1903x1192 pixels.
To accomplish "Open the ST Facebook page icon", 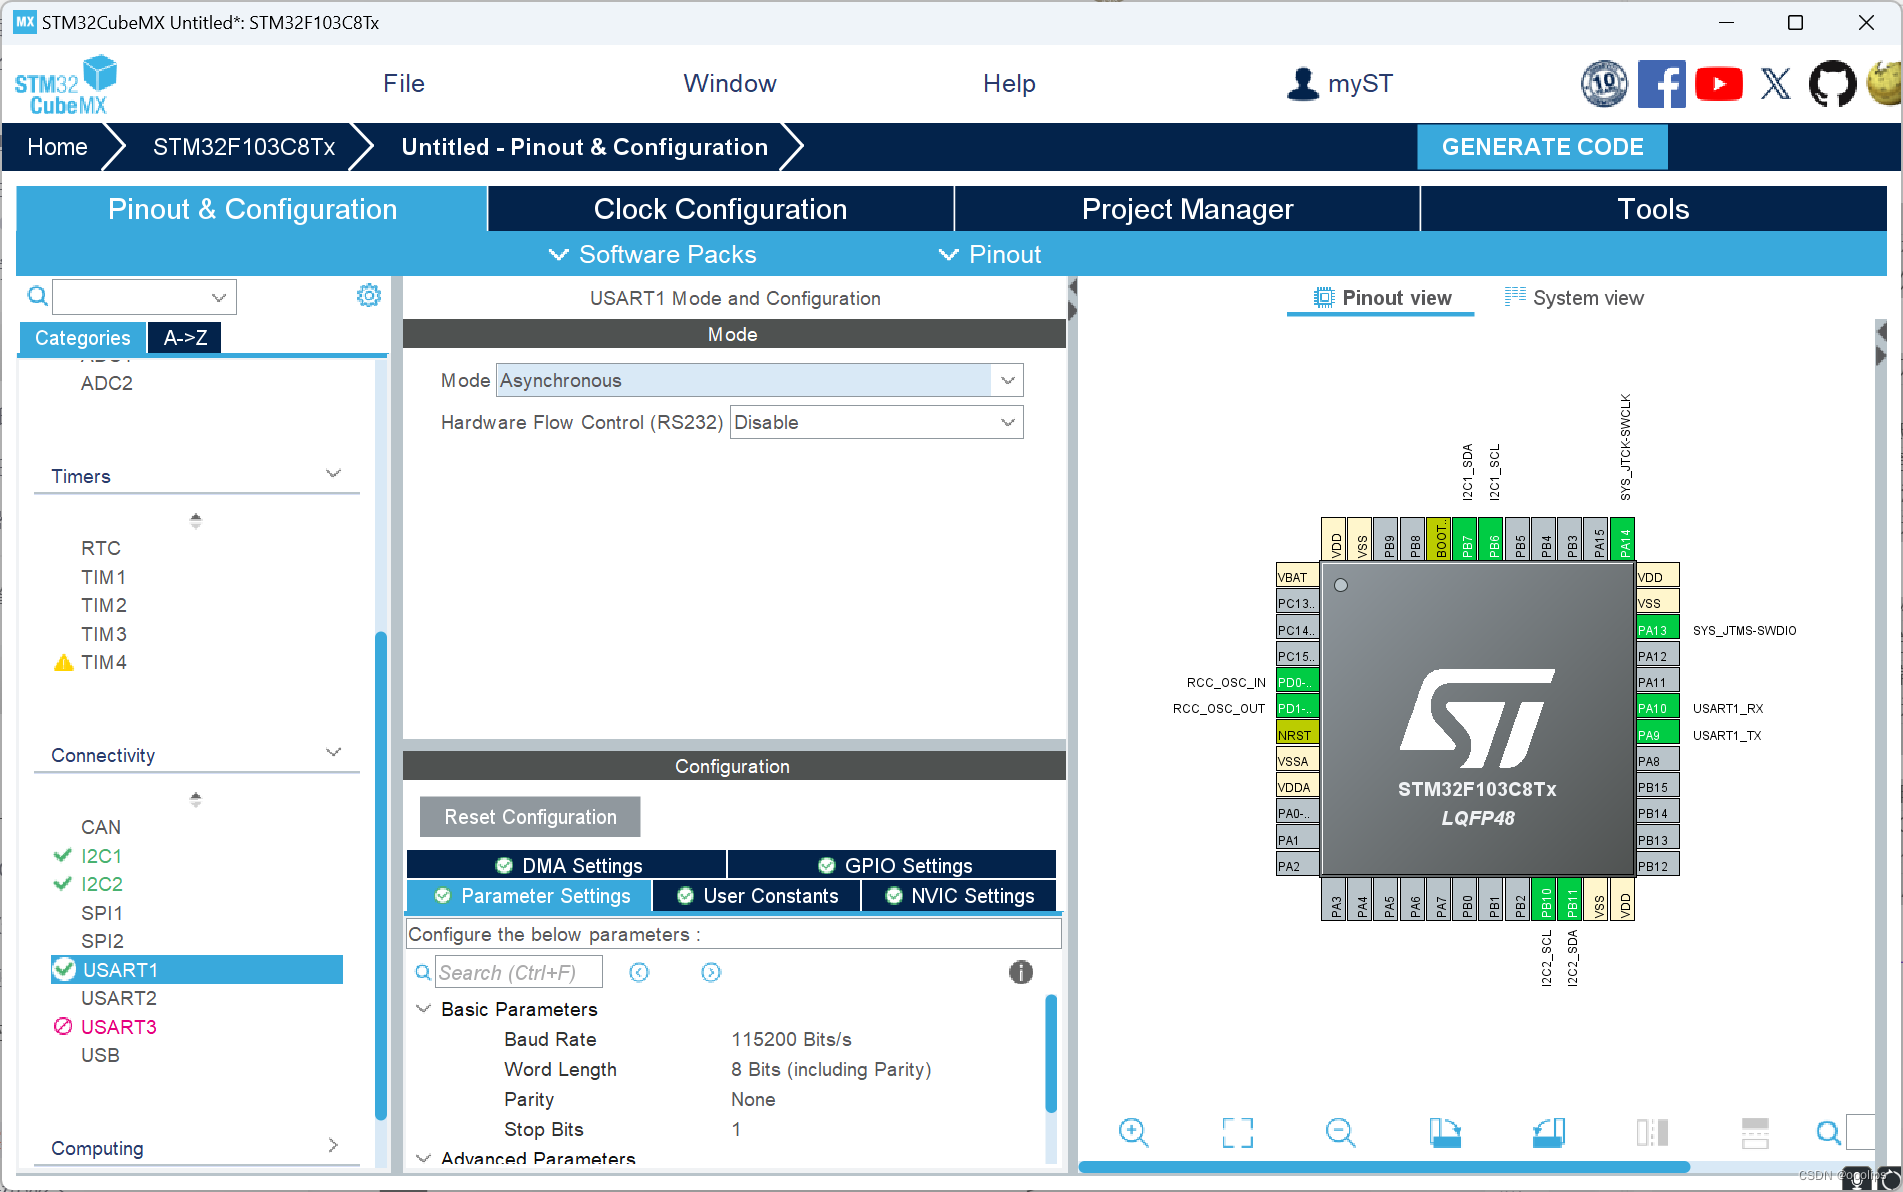I will tap(1661, 84).
